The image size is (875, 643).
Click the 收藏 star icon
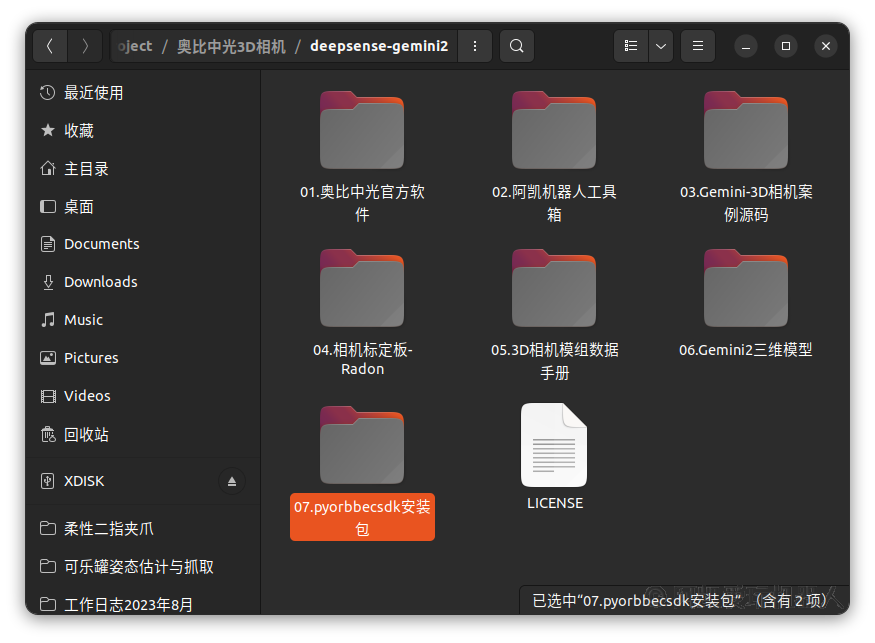[x=48, y=131]
